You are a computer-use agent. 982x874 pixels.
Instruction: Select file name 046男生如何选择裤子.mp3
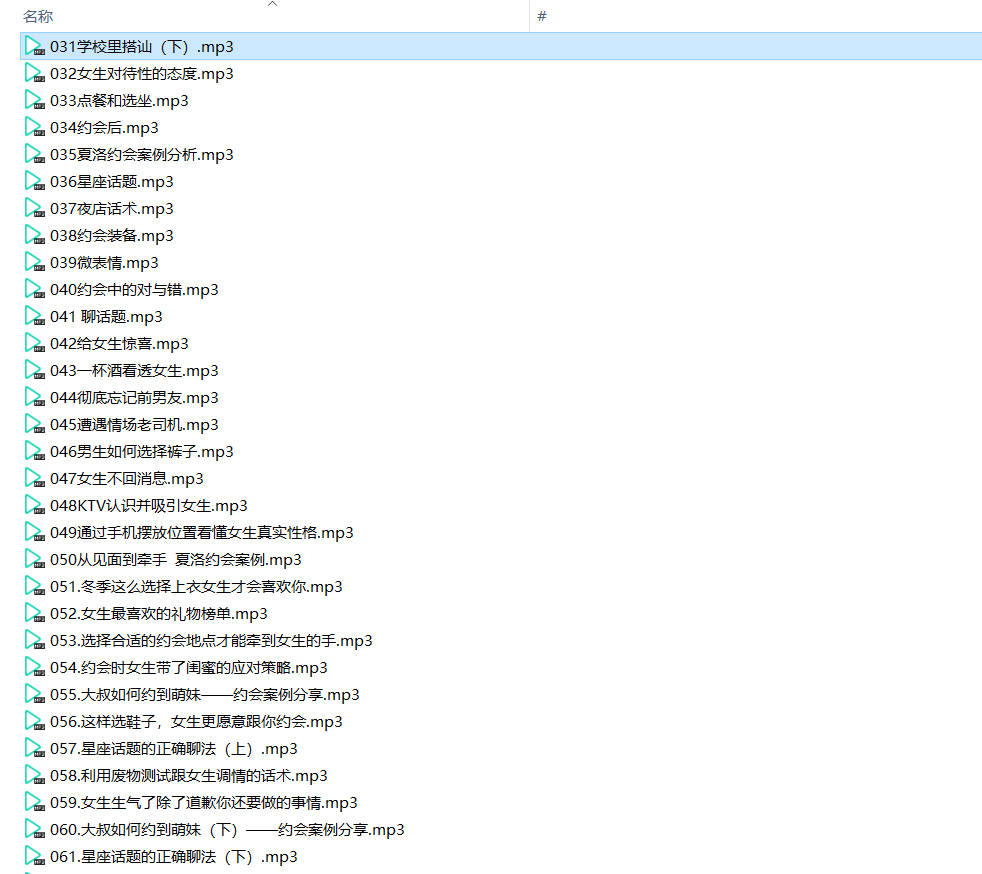[142, 451]
